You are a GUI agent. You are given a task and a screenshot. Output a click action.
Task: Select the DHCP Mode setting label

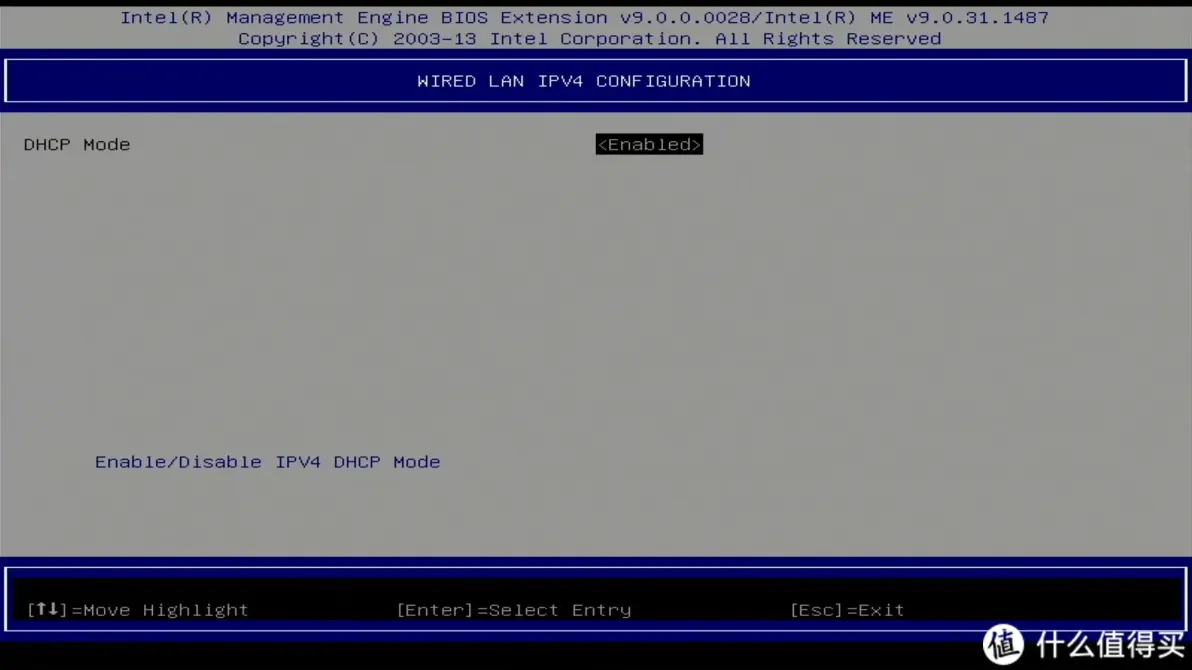click(x=77, y=145)
